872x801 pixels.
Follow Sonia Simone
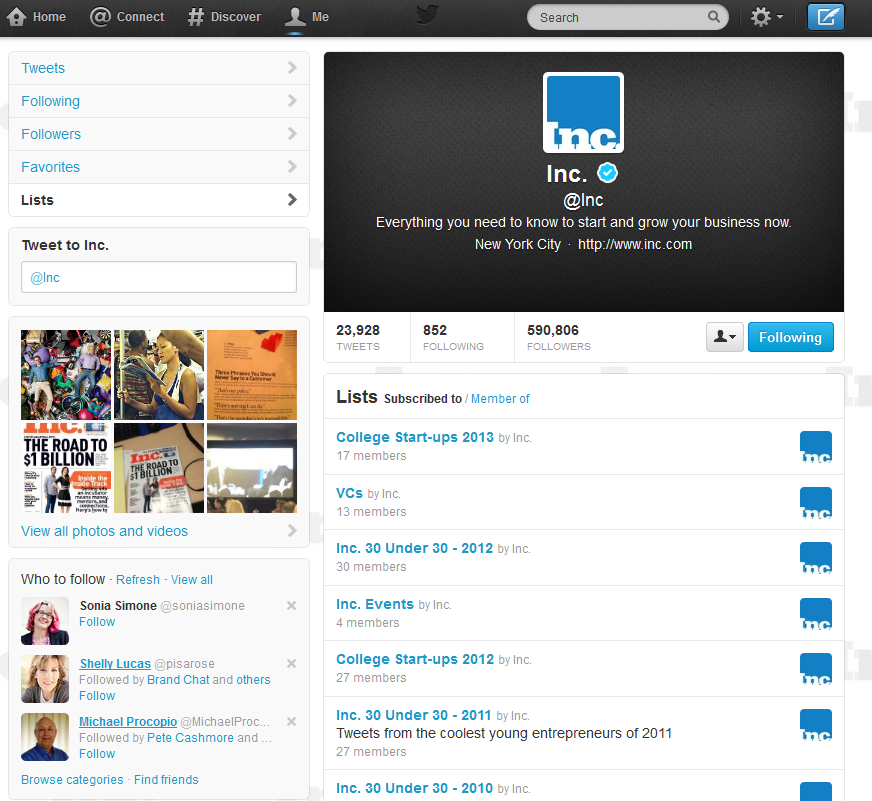(x=97, y=621)
